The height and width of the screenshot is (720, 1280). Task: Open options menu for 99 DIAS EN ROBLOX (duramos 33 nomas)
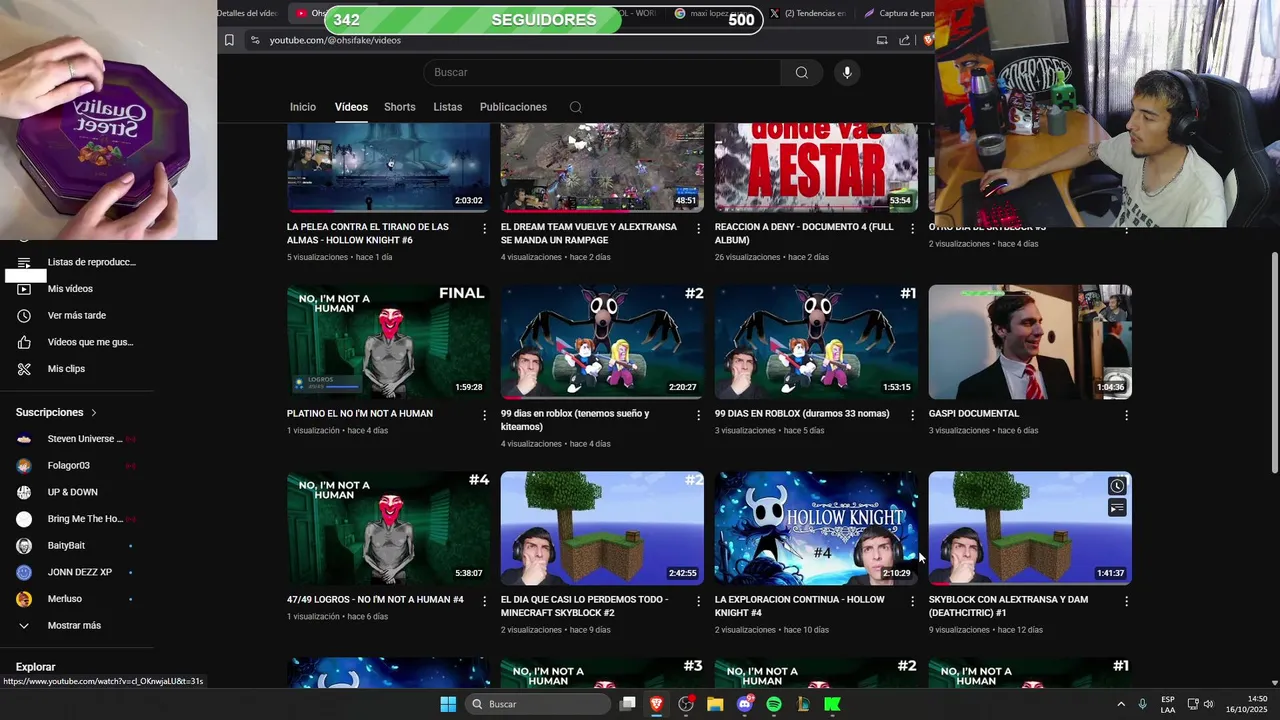pyautogui.click(x=912, y=415)
